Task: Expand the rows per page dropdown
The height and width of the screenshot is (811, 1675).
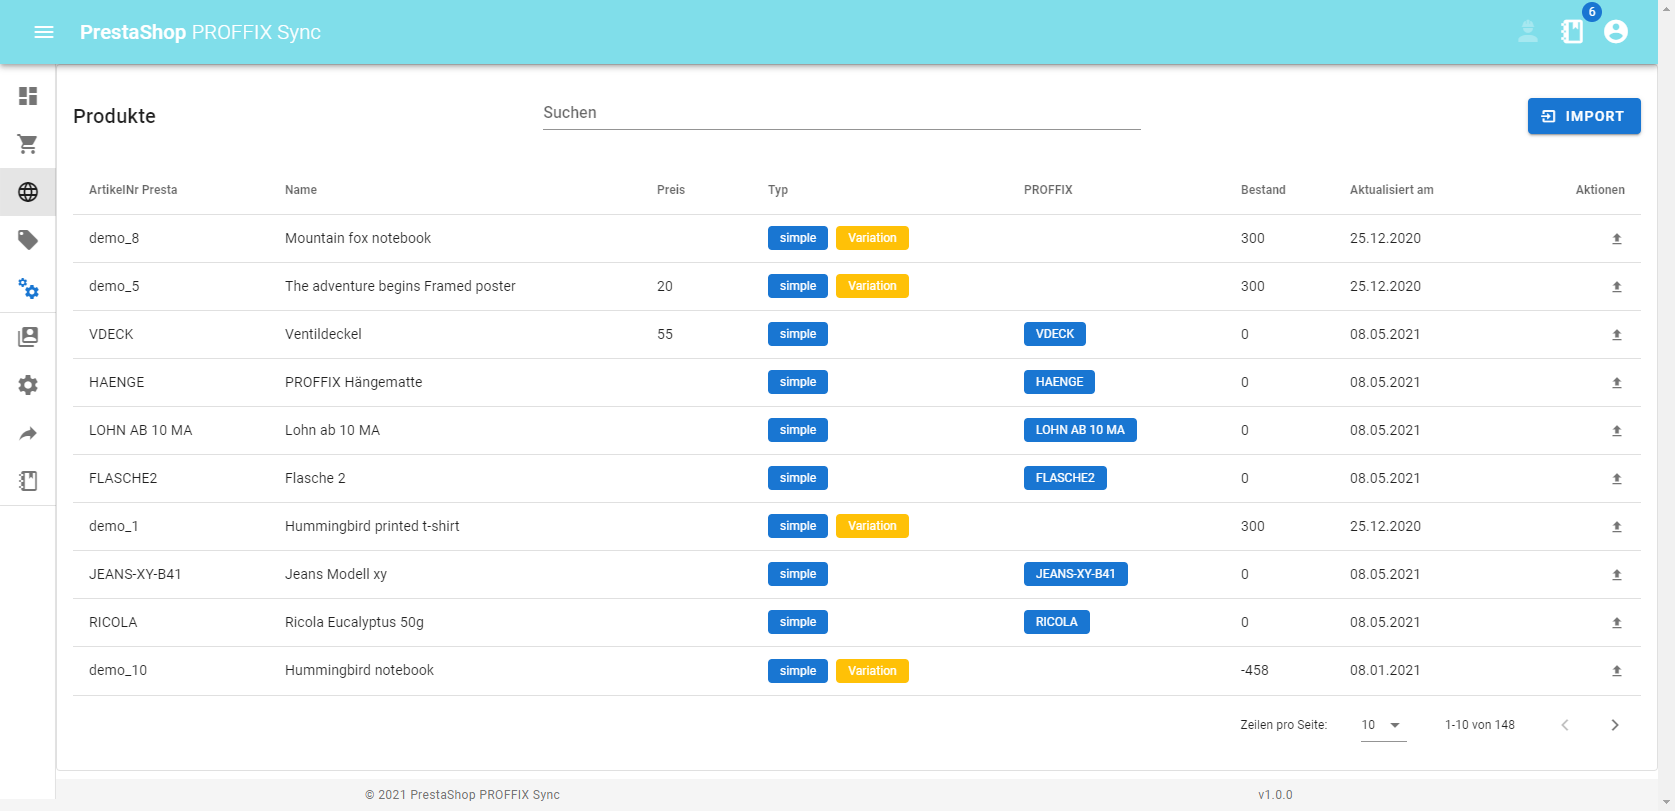Action: [1383, 725]
